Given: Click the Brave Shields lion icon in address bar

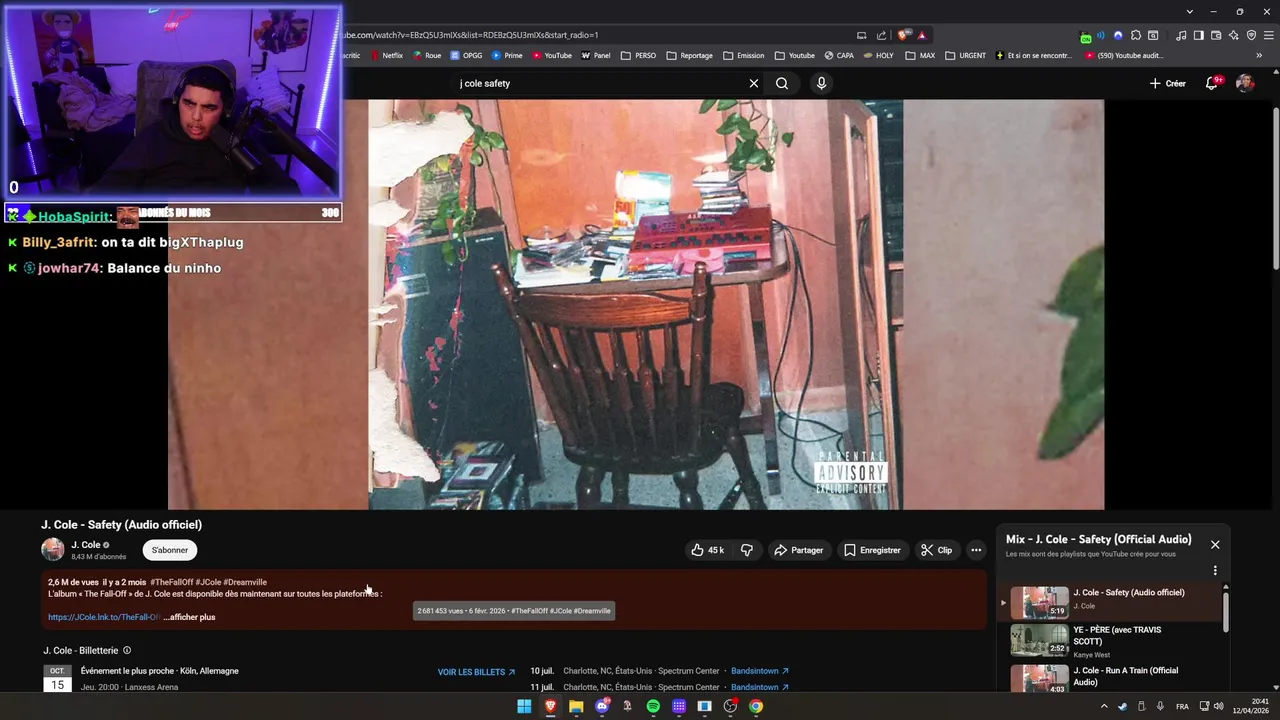Looking at the screenshot, I should [903, 35].
